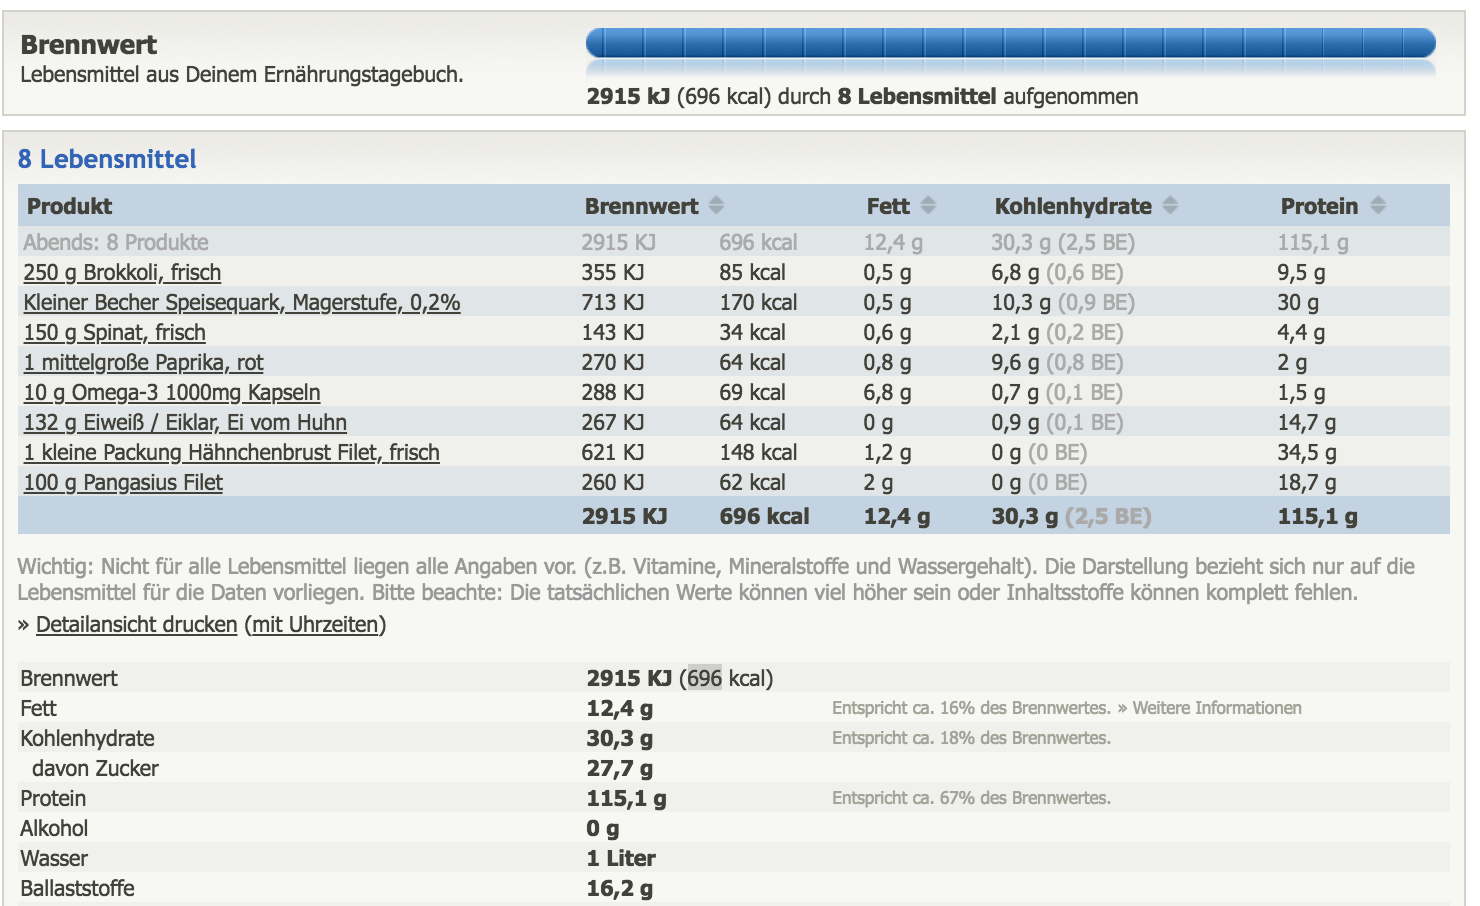Viewport: 1480px width, 906px height.
Task: Click the 6,8 g fat value for Omega-3
Action: tap(887, 392)
